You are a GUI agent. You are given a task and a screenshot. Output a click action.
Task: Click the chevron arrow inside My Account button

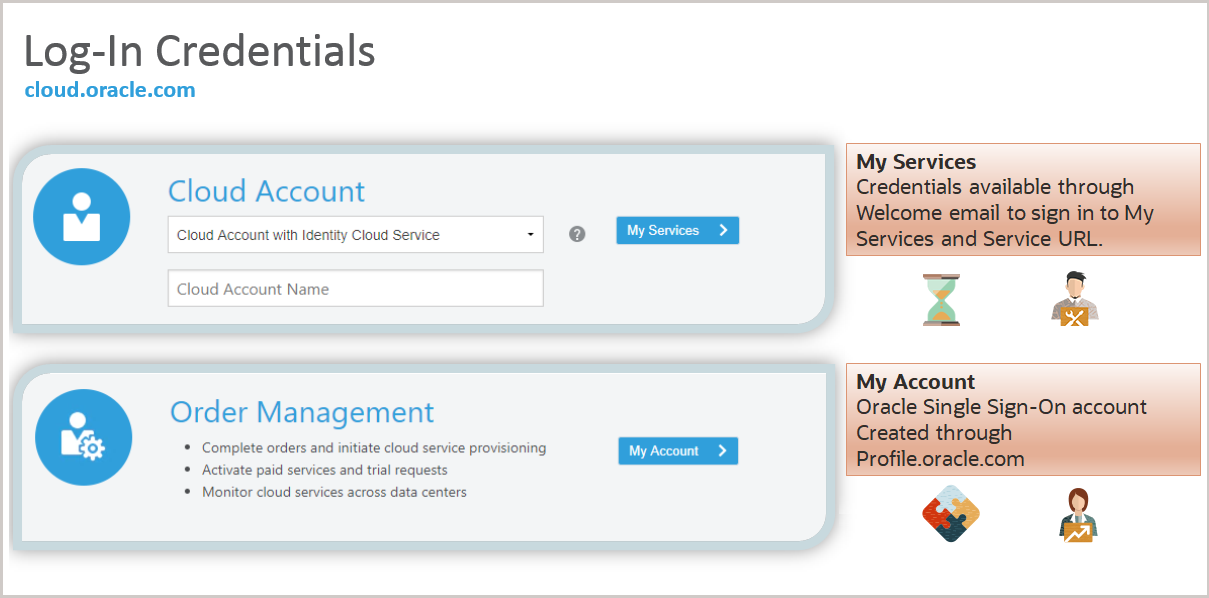(x=724, y=451)
